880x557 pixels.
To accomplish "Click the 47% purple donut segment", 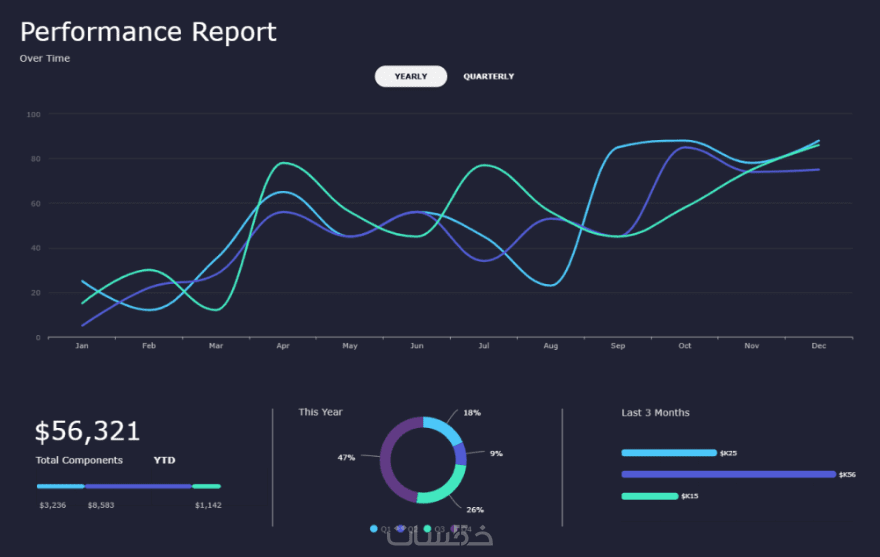I will [388, 458].
